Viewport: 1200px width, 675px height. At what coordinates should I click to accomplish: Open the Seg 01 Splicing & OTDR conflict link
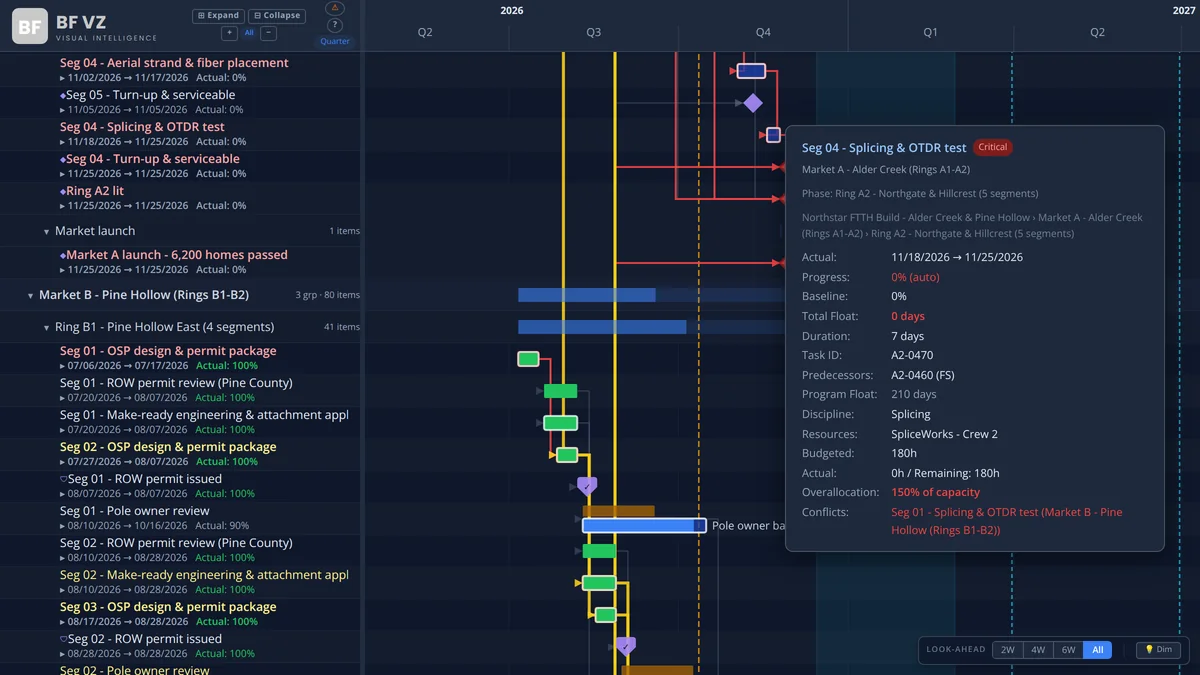click(1006, 521)
